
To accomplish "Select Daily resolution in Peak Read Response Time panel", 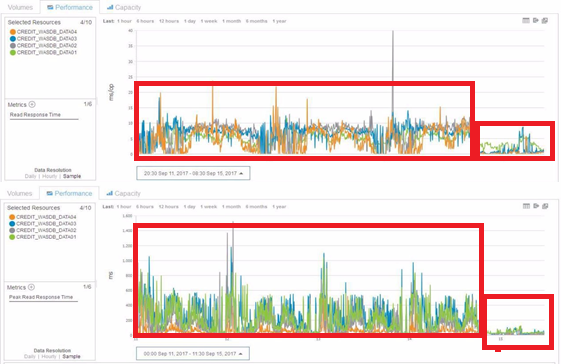I will pyautogui.click(x=30, y=356).
